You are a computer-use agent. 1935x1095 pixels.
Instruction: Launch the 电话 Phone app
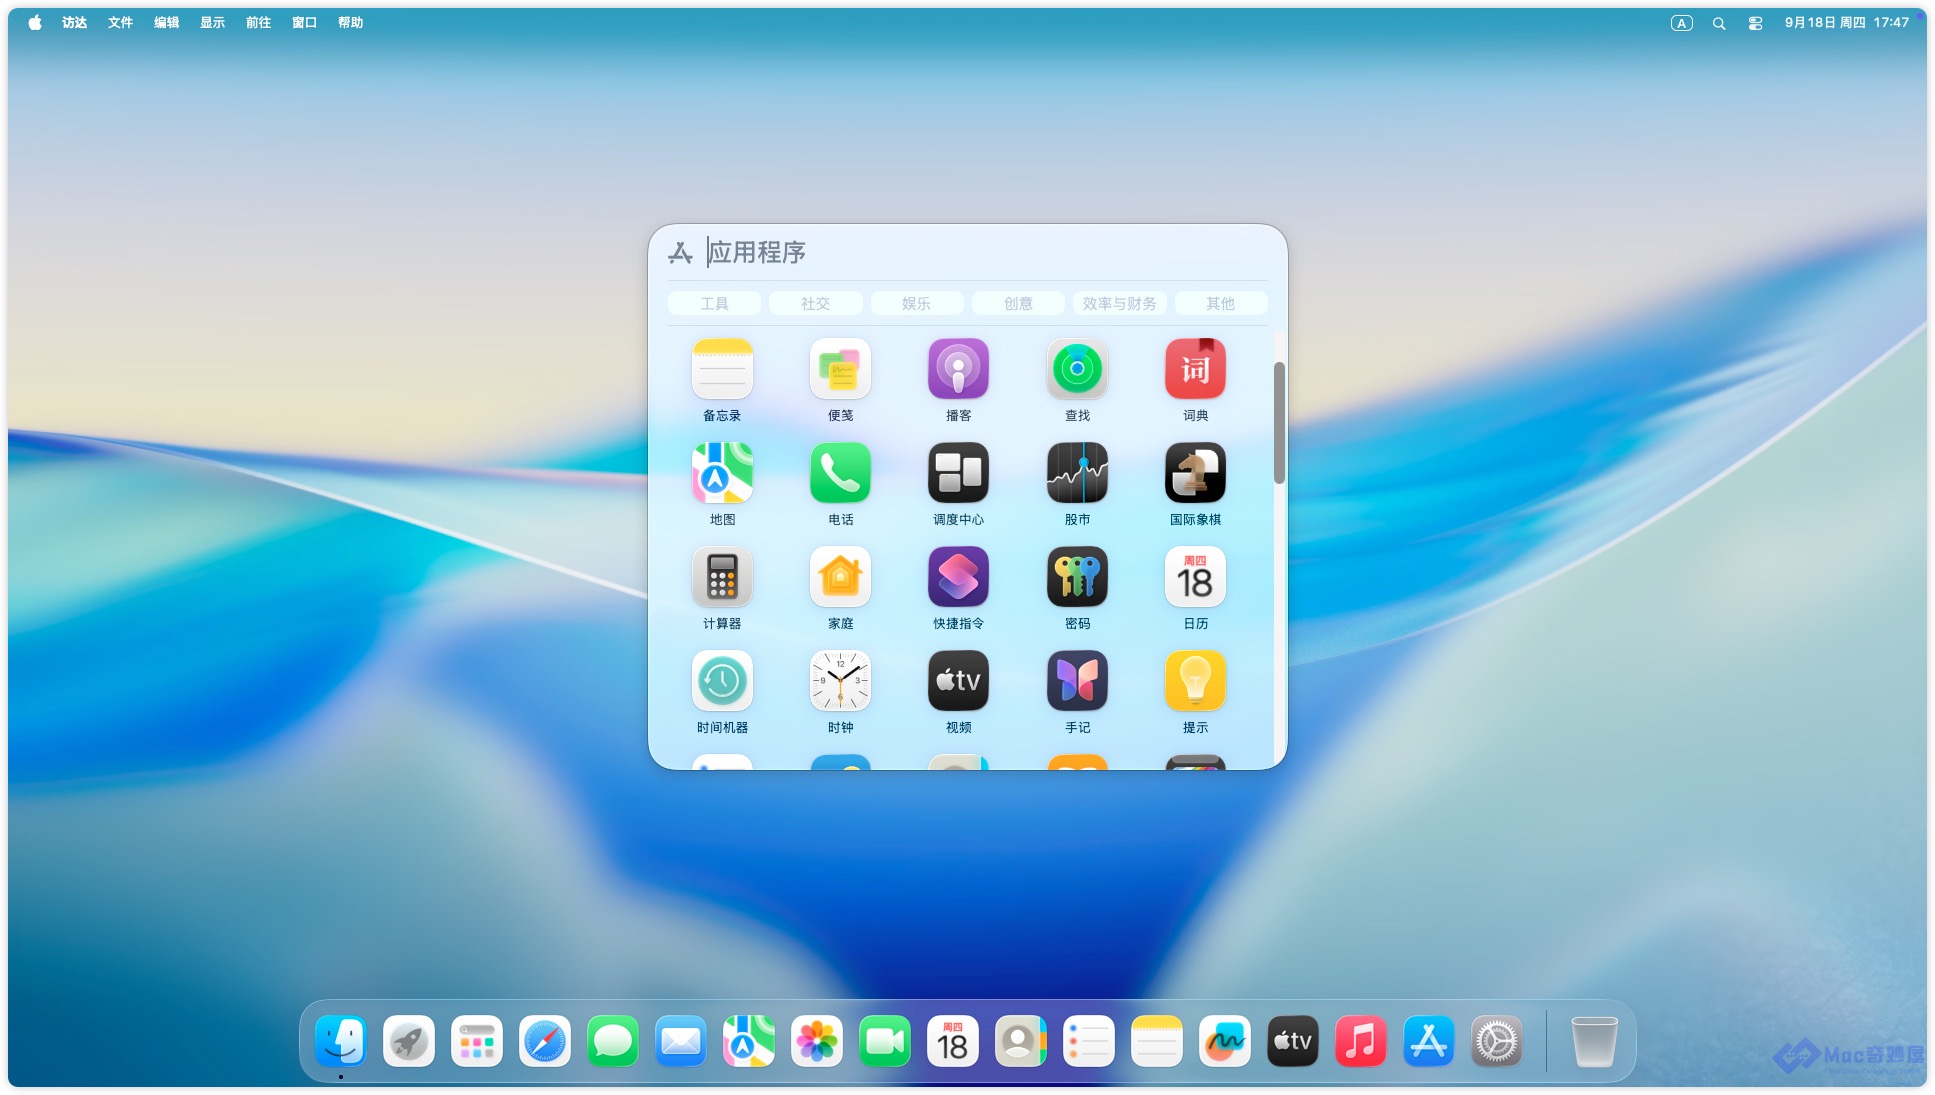(x=840, y=473)
